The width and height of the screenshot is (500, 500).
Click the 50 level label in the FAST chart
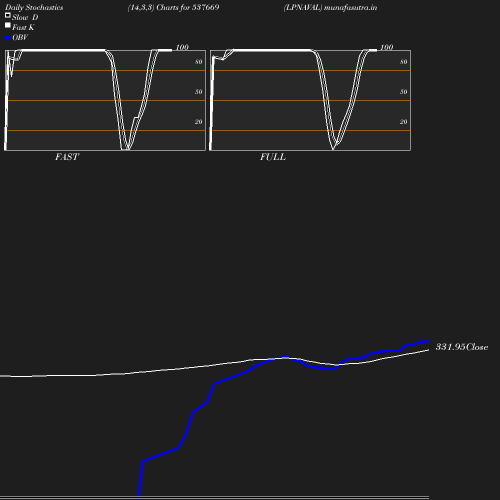(x=198, y=62)
